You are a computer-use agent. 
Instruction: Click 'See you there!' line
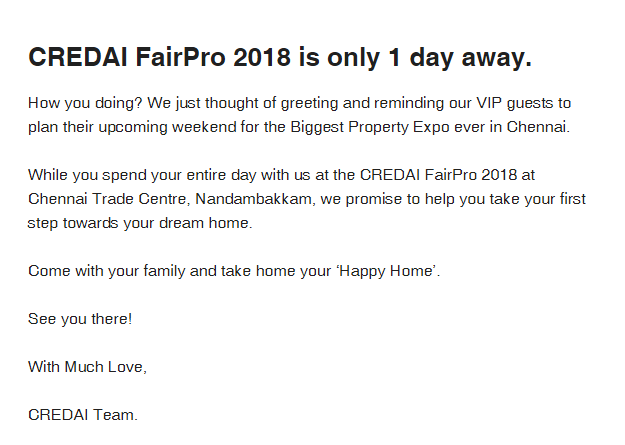pyautogui.click(x=80, y=319)
